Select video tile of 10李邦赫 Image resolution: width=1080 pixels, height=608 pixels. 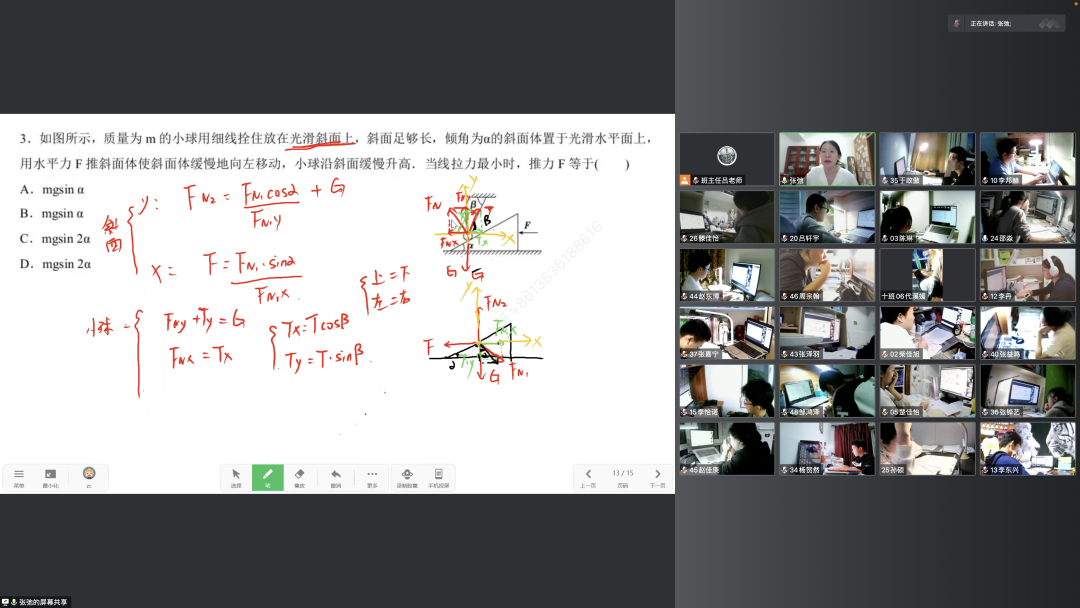coord(1028,159)
